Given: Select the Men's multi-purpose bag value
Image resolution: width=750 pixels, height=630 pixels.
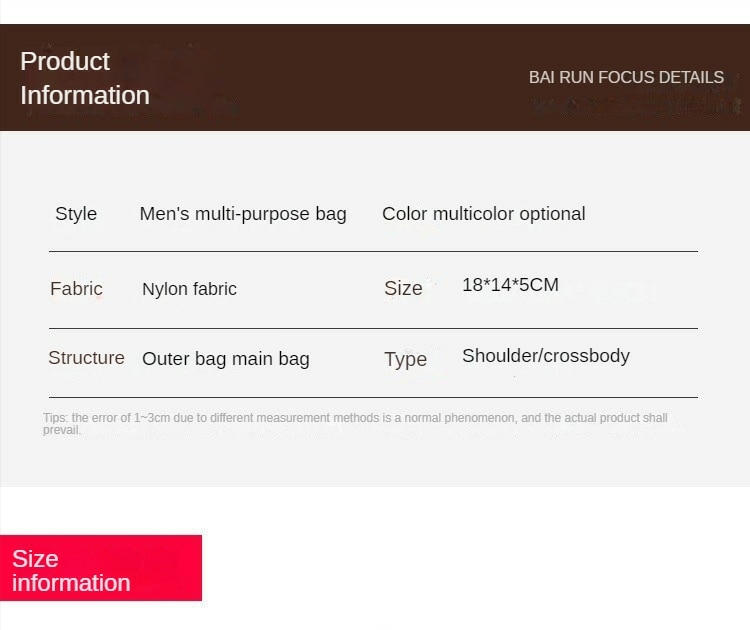Looking at the screenshot, I should [243, 214].
